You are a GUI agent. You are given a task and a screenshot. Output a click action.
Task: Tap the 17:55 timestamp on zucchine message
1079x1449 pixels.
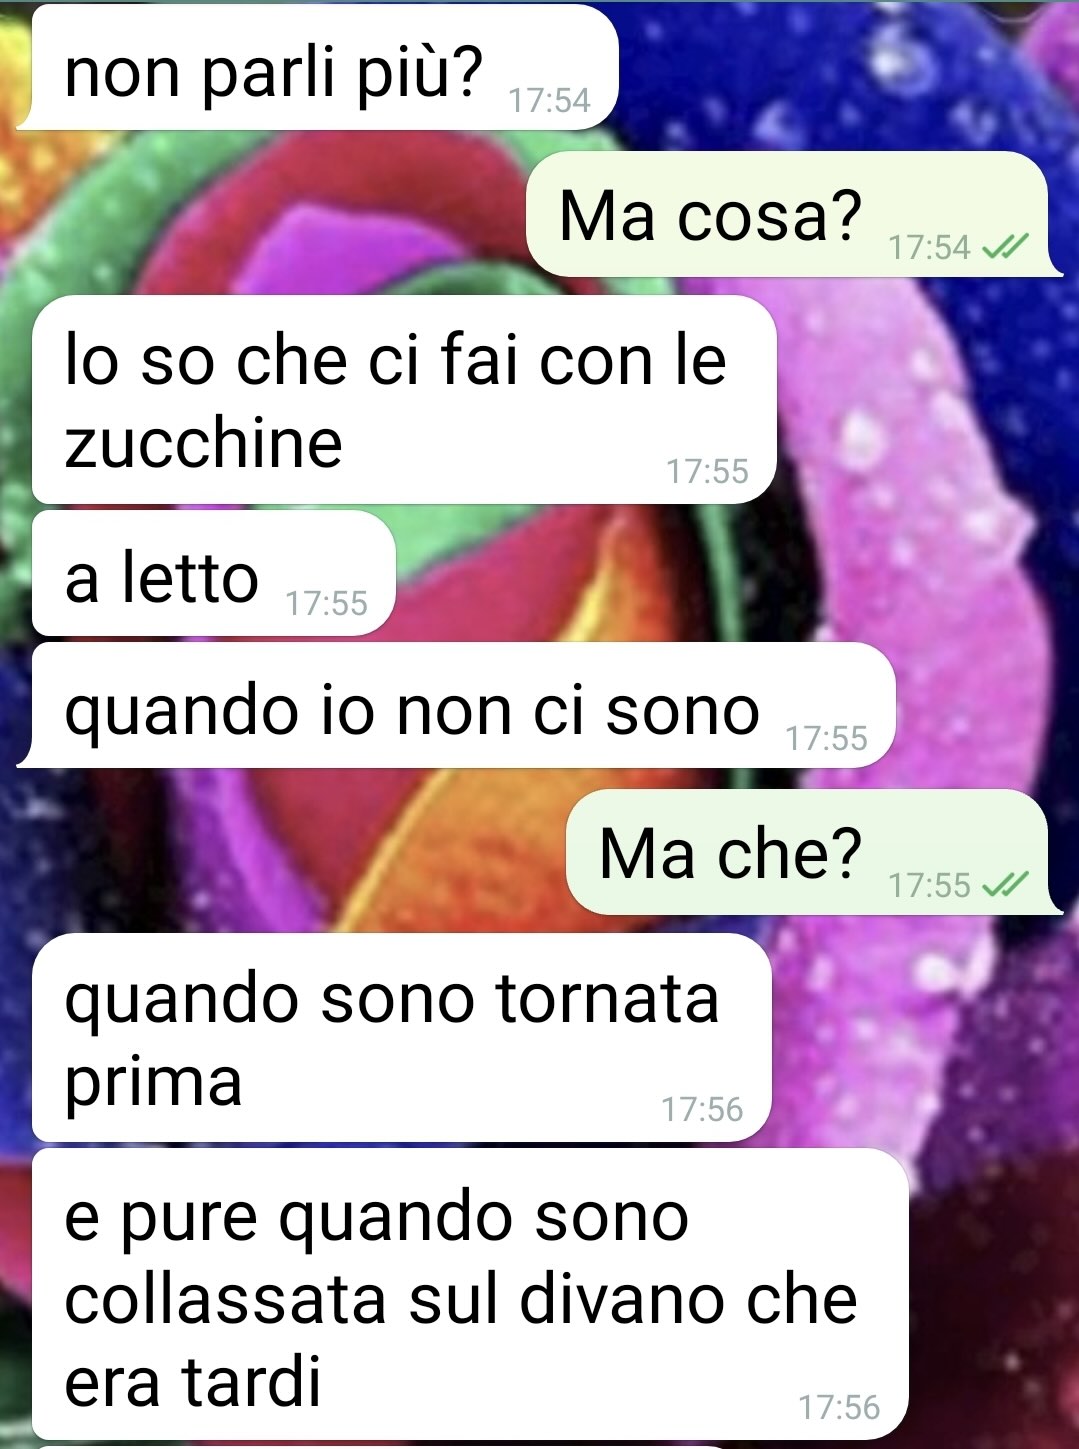point(707,471)
